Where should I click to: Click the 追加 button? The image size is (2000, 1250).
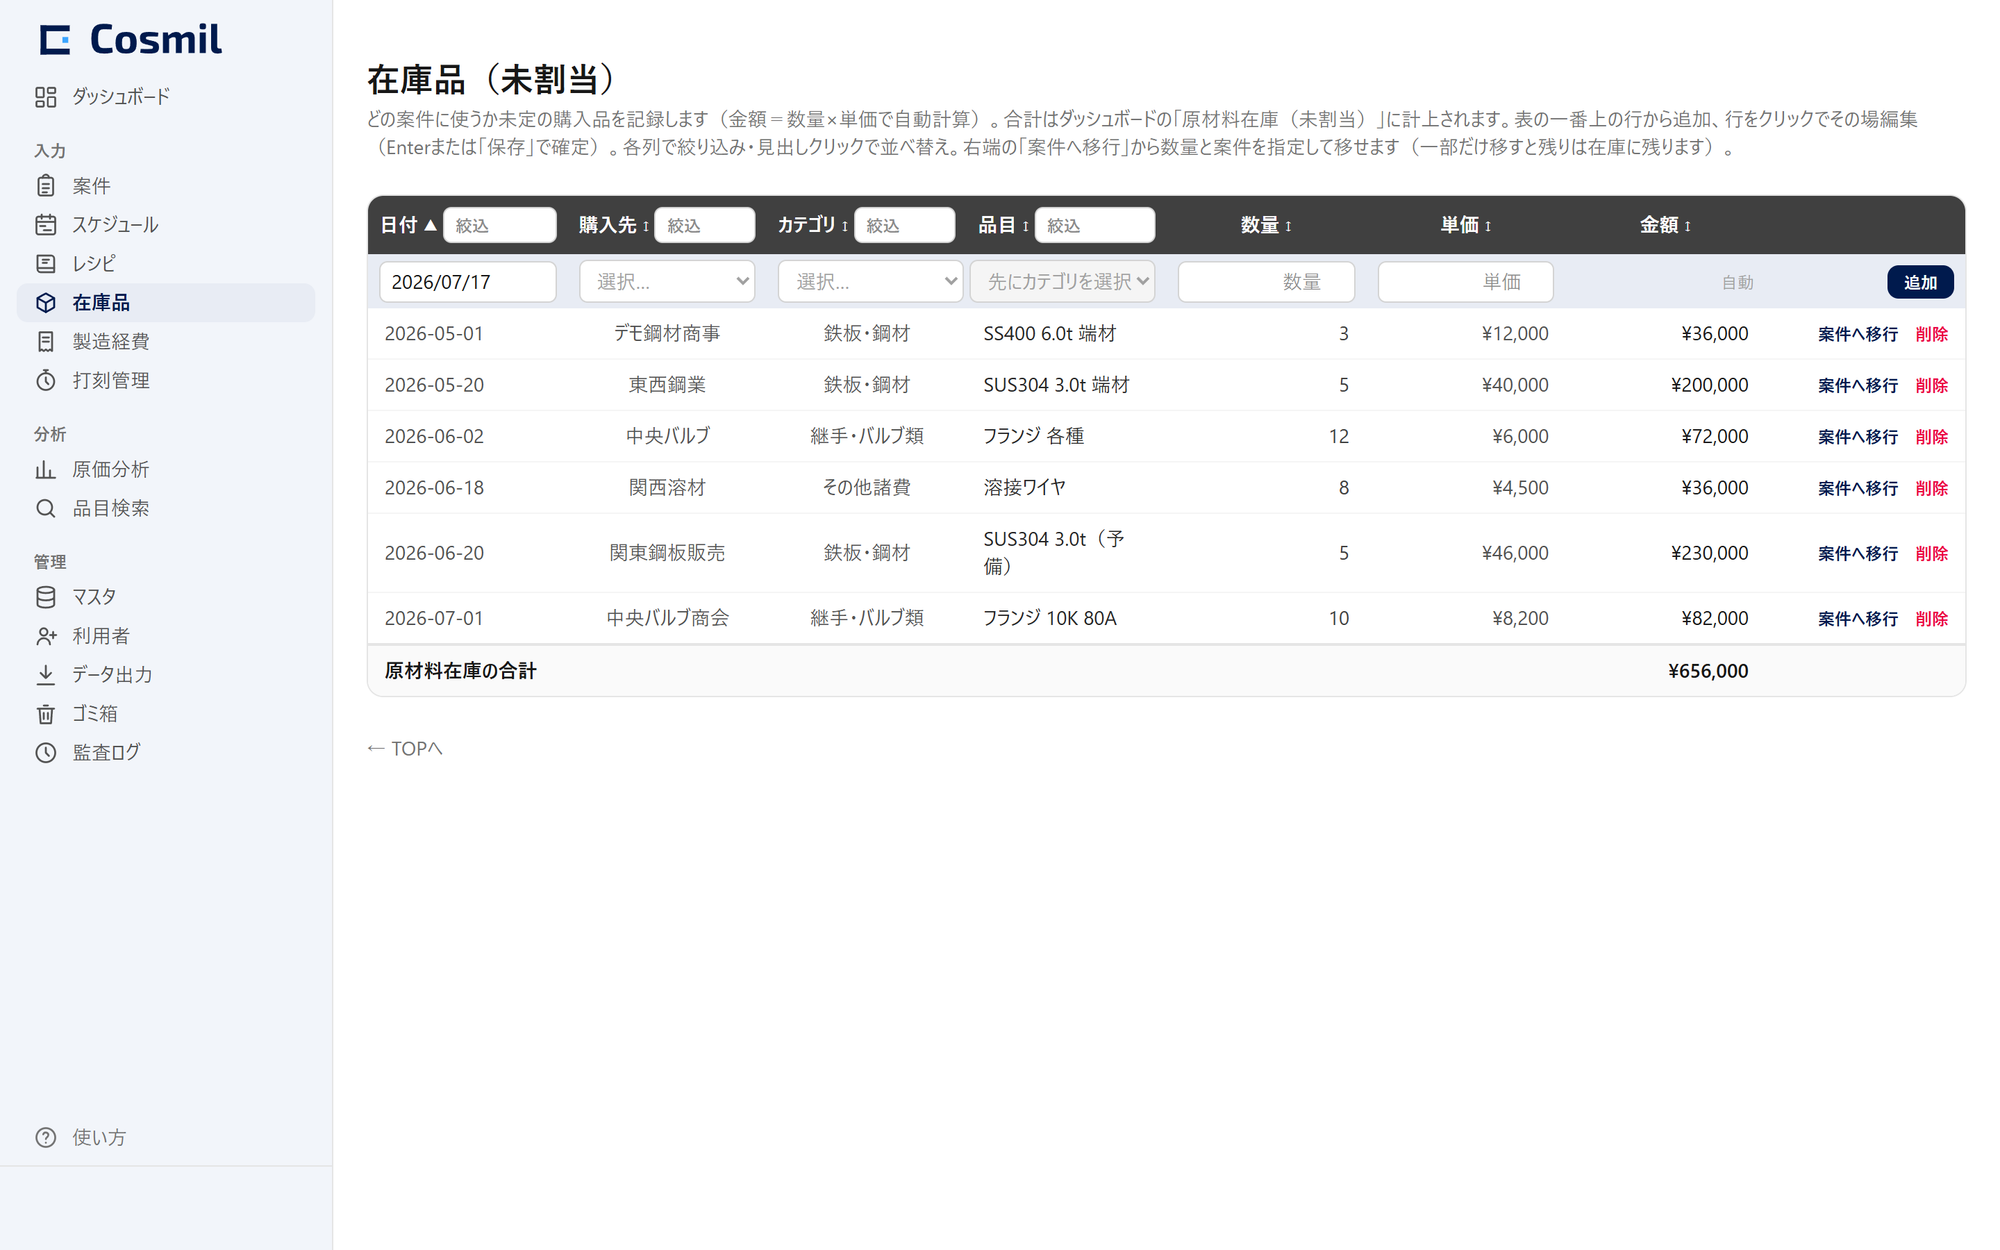pyautogui.click(x=1920, y=282)
